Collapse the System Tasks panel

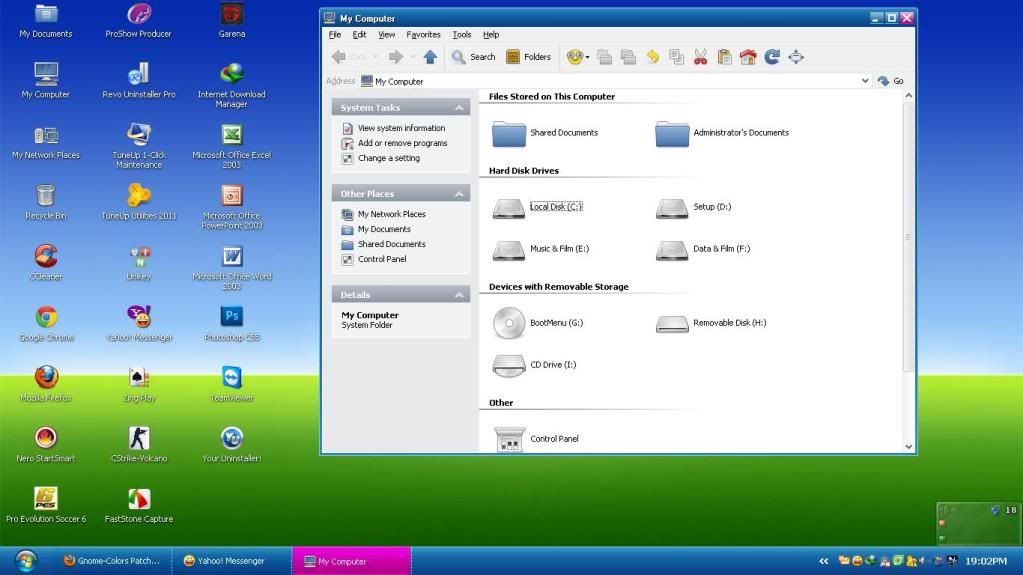point(460,108)
